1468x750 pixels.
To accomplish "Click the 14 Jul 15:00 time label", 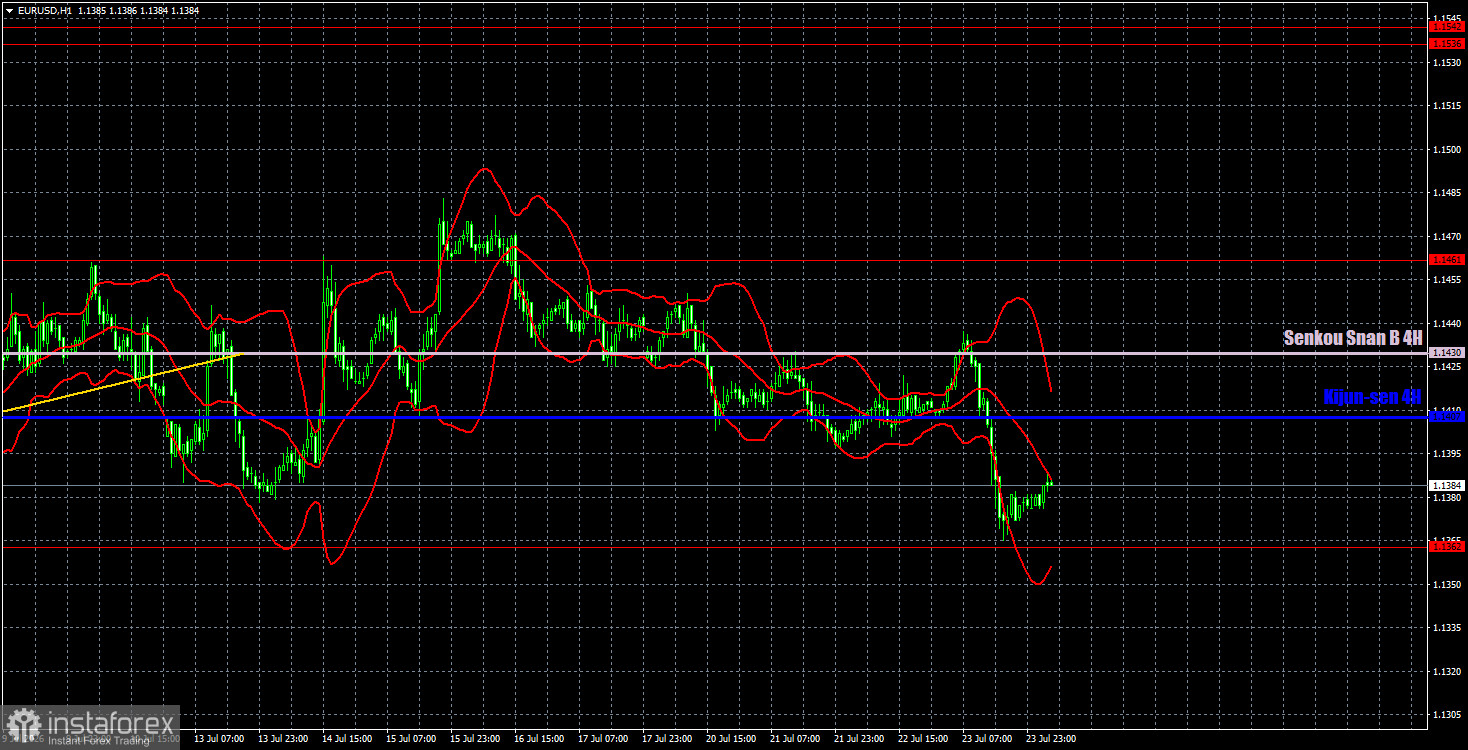I will 347,739.
